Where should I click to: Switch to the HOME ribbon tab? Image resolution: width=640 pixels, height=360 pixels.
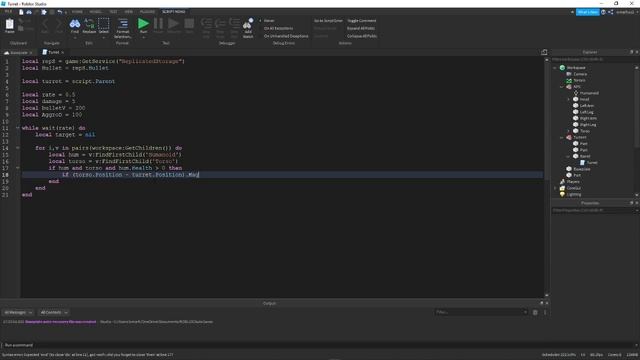[x=77, y=12]
